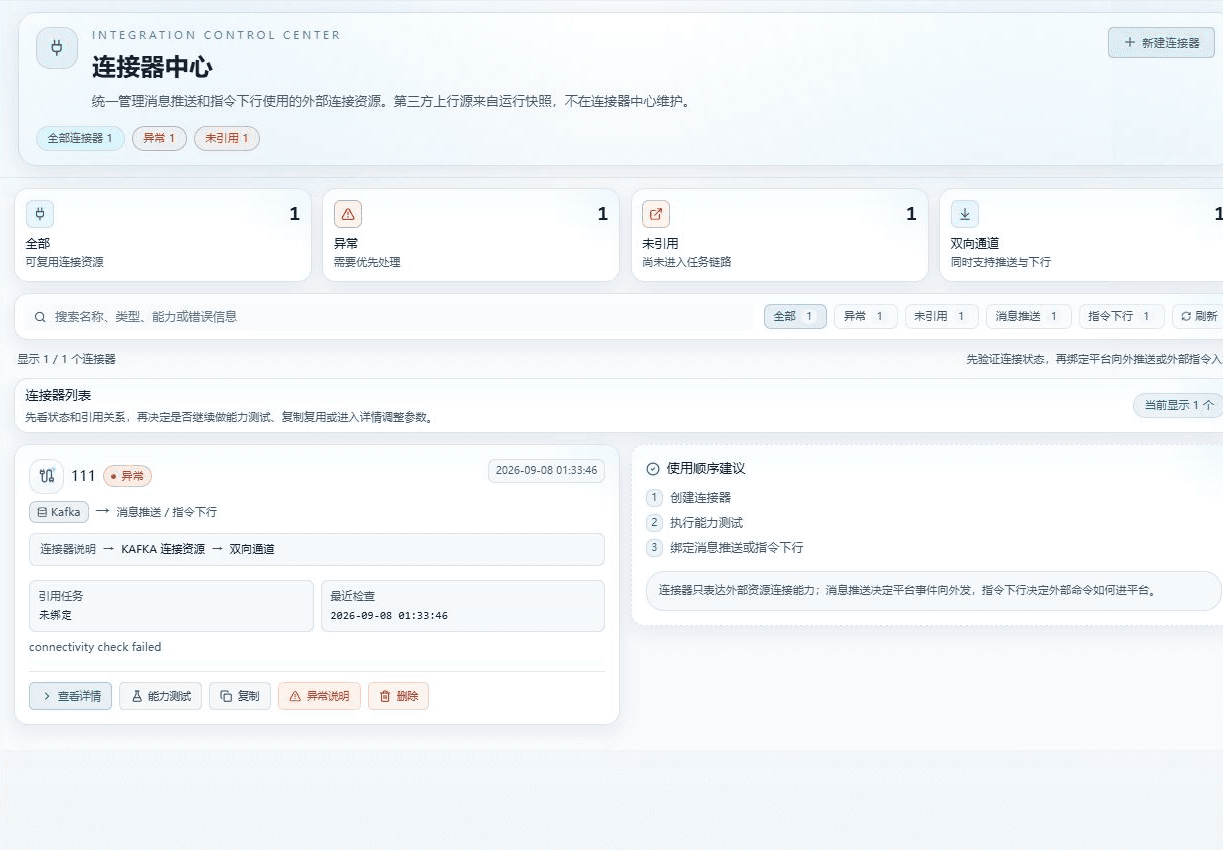Click the 刷新 refresh button
Viewport: 1223px width, 850px height.
point(1198,316)
